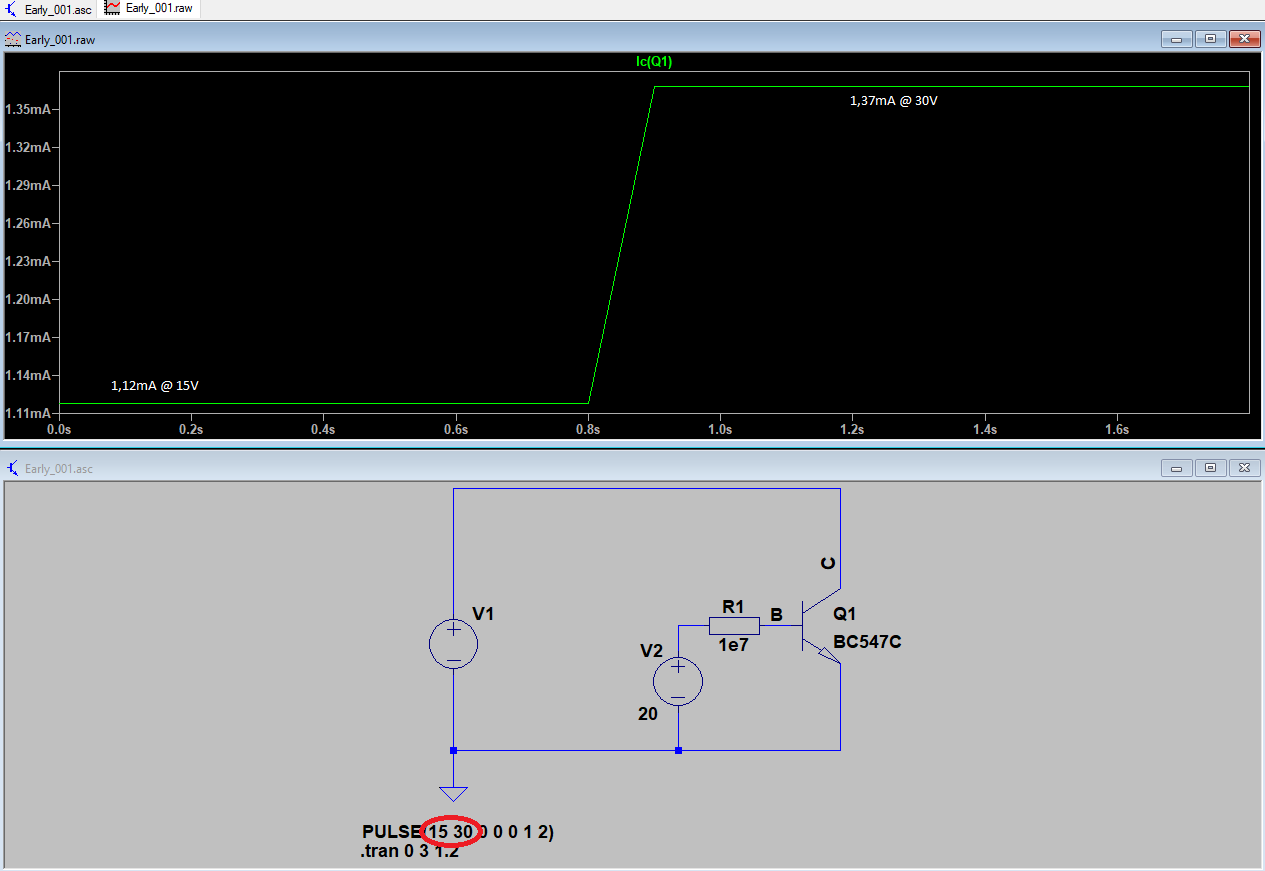
Task: Click the ground symbol in schematic
Action: click(453, 794)
